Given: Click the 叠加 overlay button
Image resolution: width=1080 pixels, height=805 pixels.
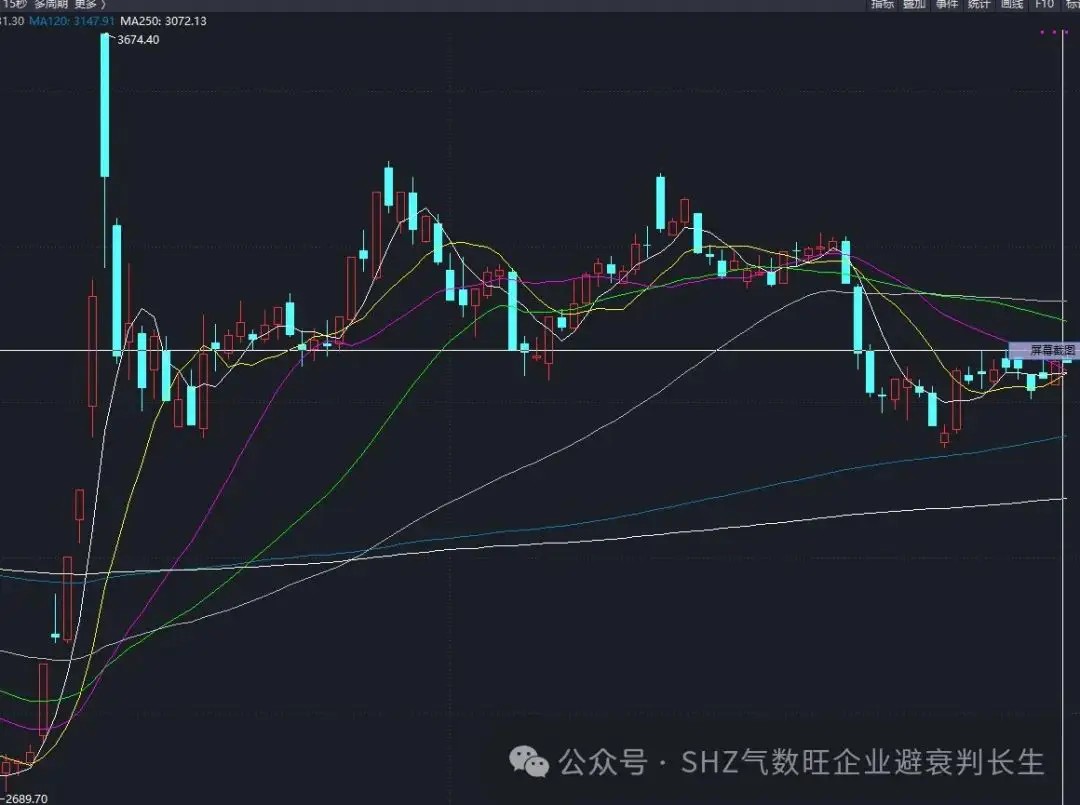Looking at the screenshot, I should 914,5.
